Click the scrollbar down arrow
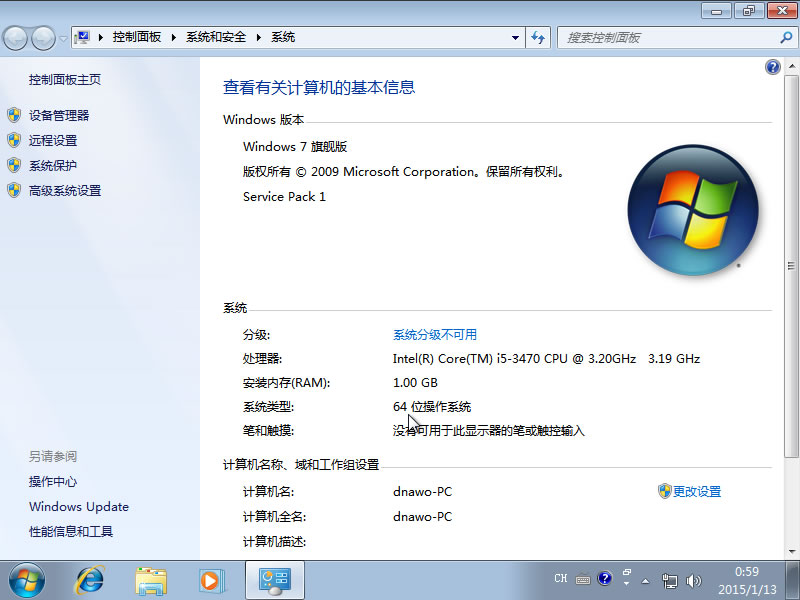The image size is (800, 600). pyautogui.click(x=791, y=551)
